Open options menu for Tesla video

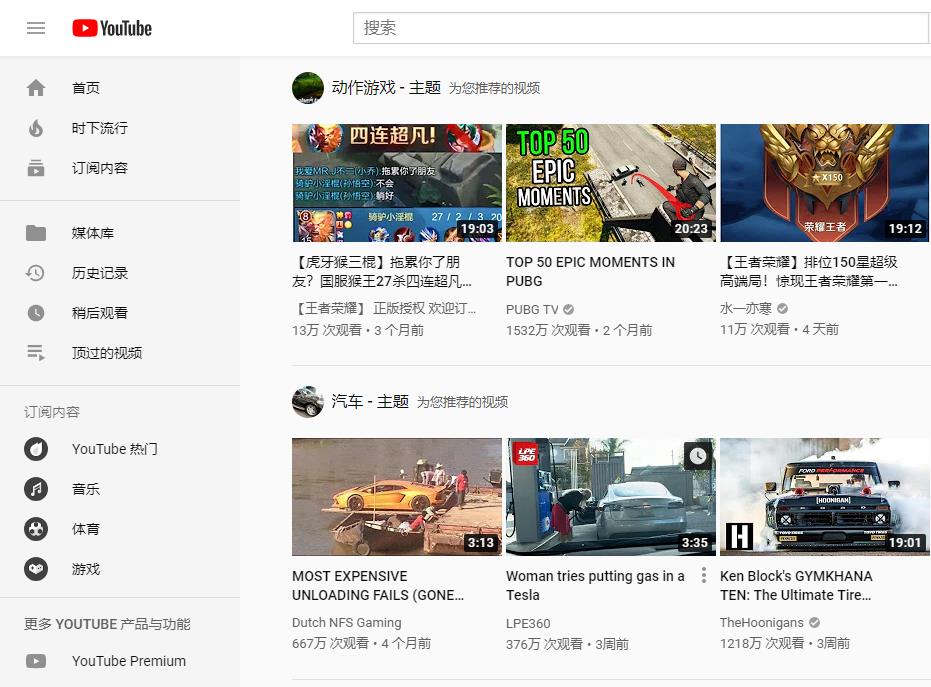pyautogui.click(x=704, y=576)
